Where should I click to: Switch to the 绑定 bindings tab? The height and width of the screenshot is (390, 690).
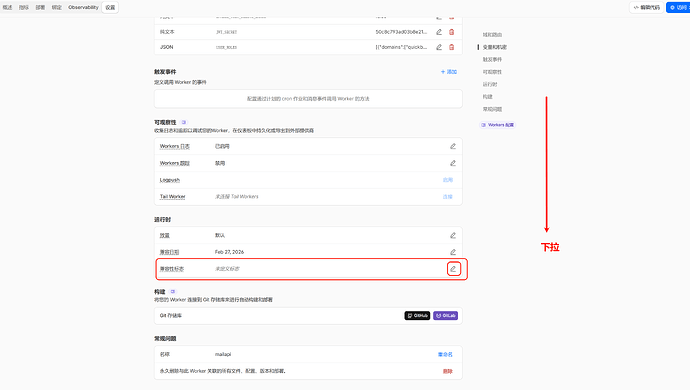(57, 7)
